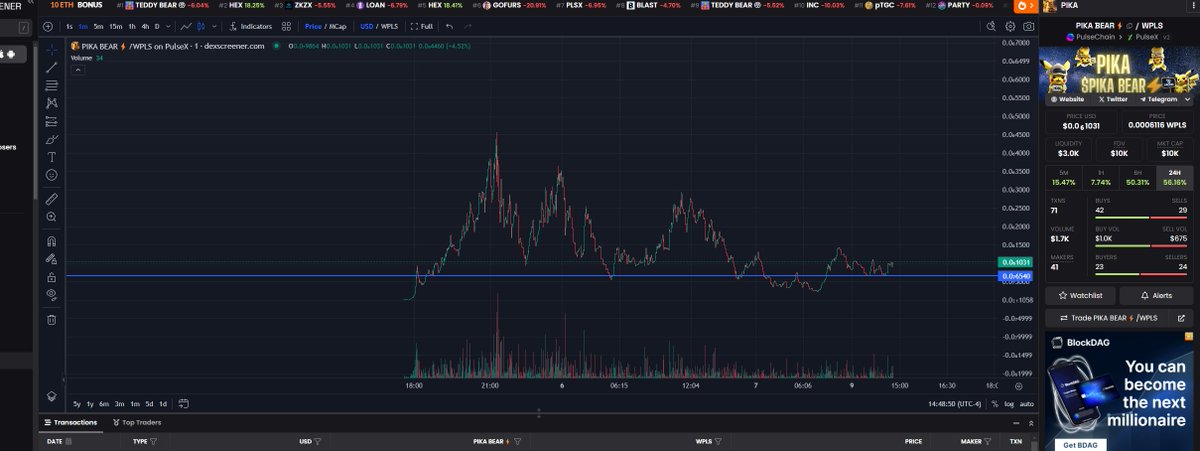Select the brush drawing tool
Image resolution: width=1200 pixels, height=451 pixels.
(52, 139)
